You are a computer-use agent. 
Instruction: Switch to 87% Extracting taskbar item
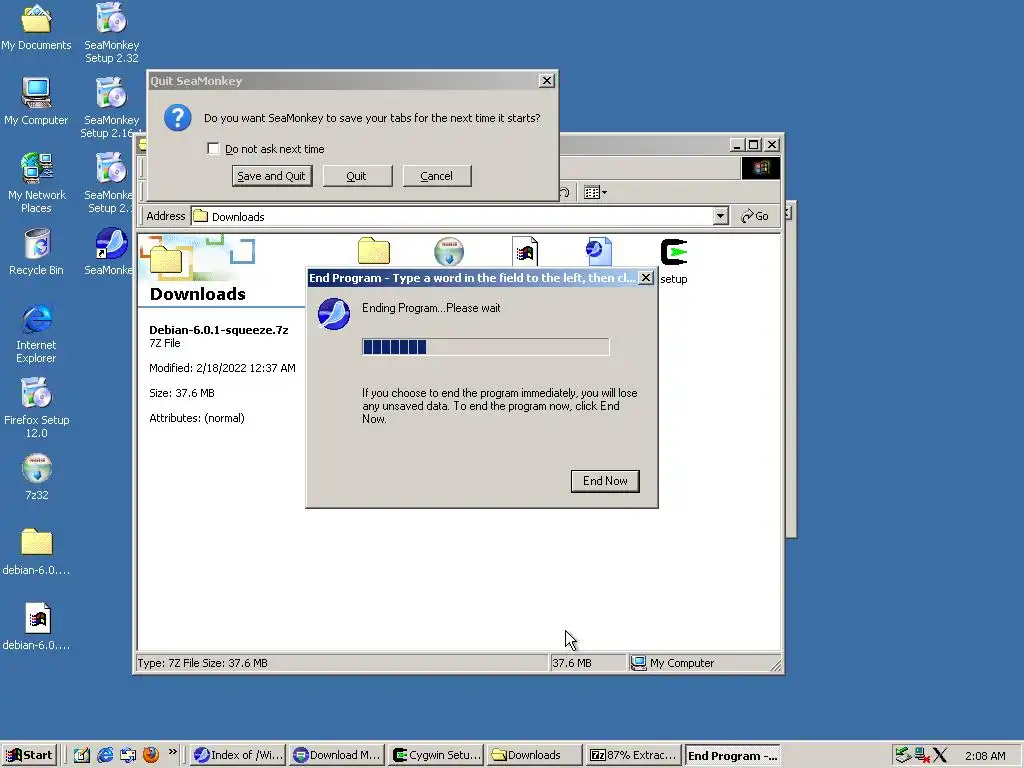pyautogui.click(x=633, y=755)
